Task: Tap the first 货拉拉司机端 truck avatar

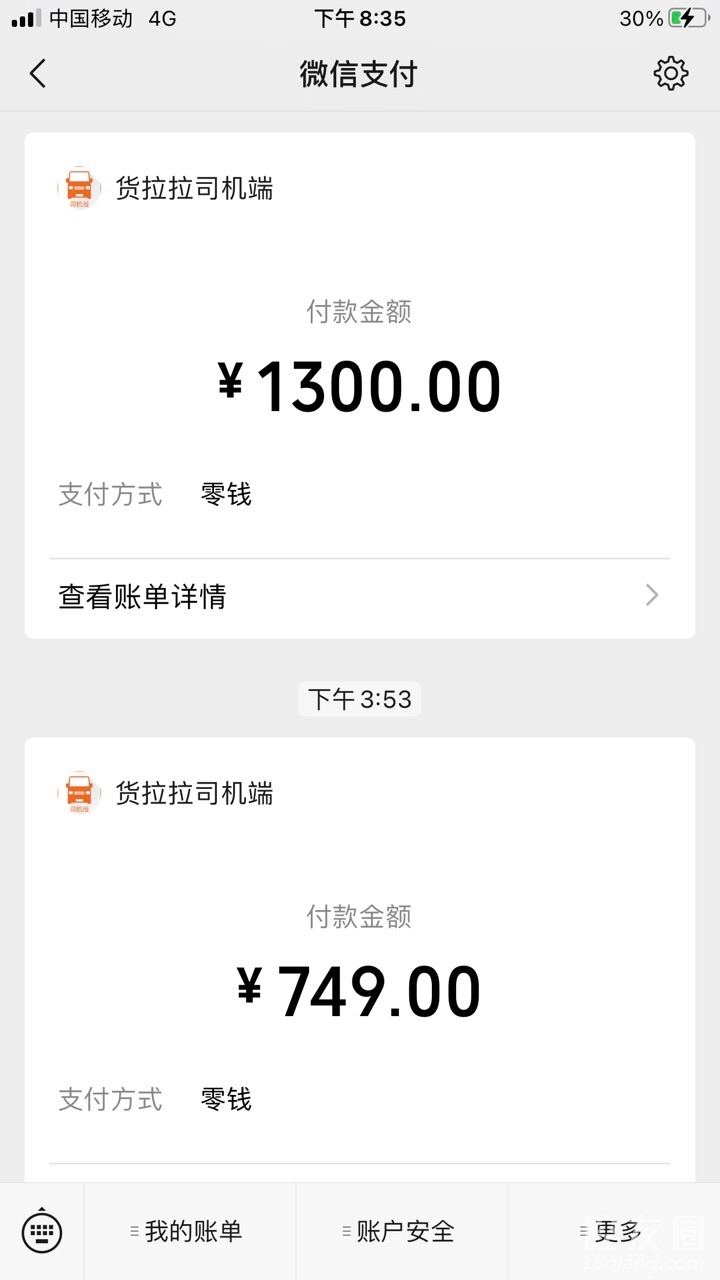Action: click(79, 188)
